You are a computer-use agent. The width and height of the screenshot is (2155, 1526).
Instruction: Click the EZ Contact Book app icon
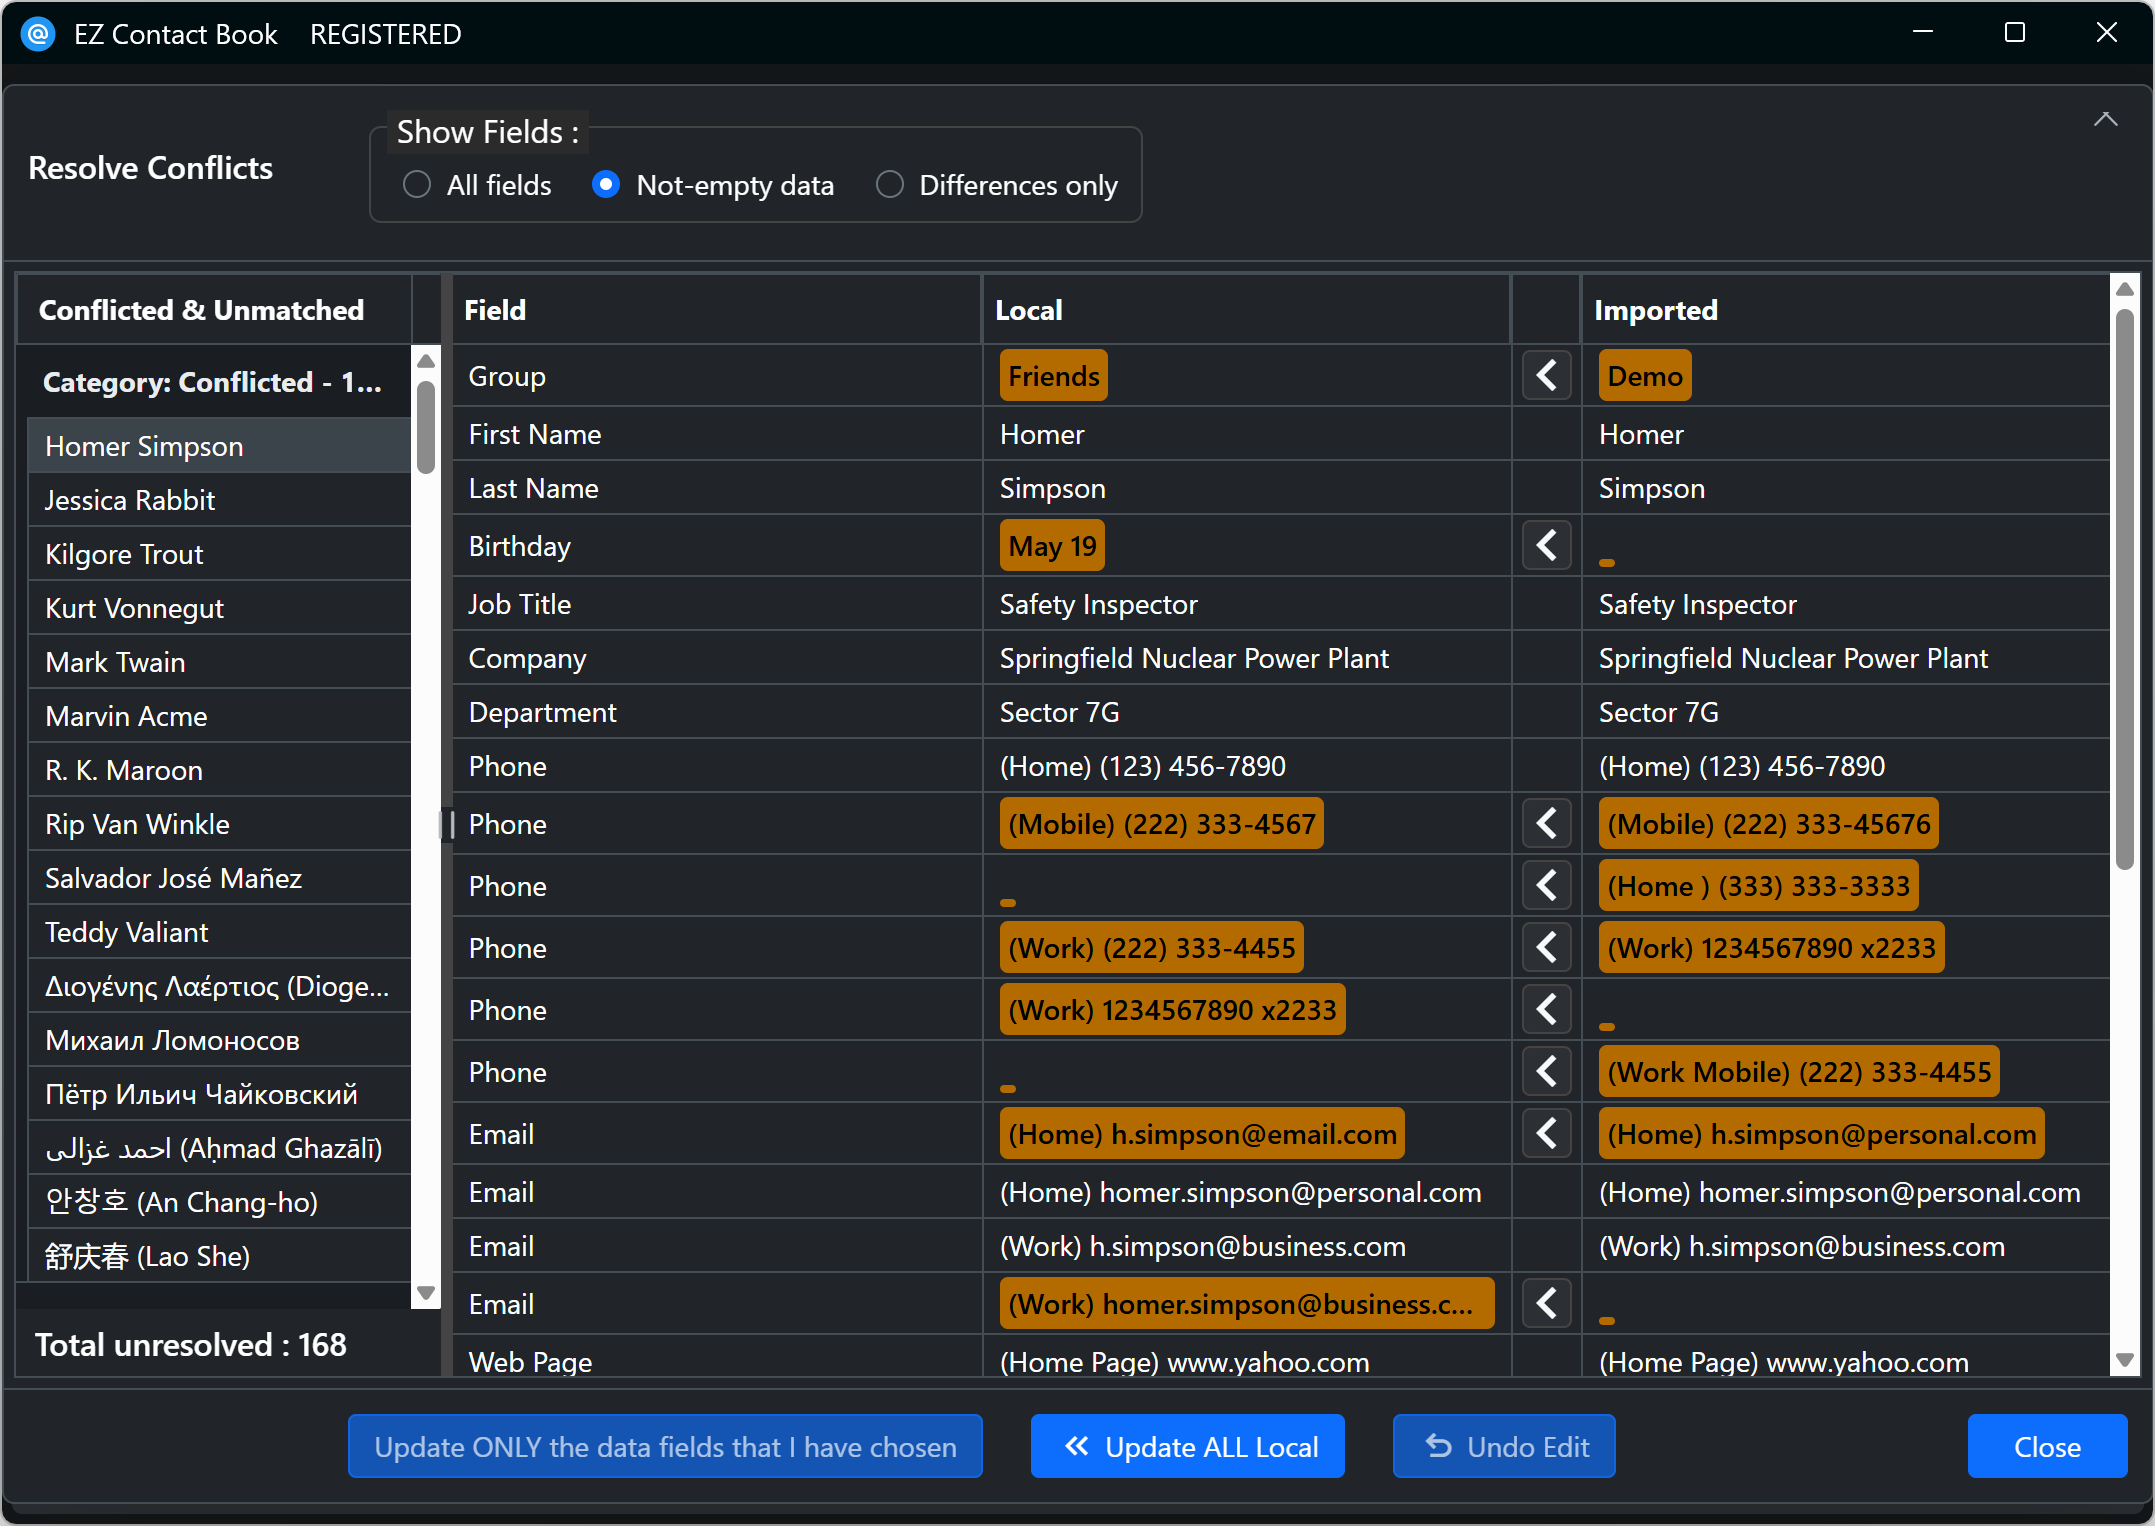click(x=38, y=34)
